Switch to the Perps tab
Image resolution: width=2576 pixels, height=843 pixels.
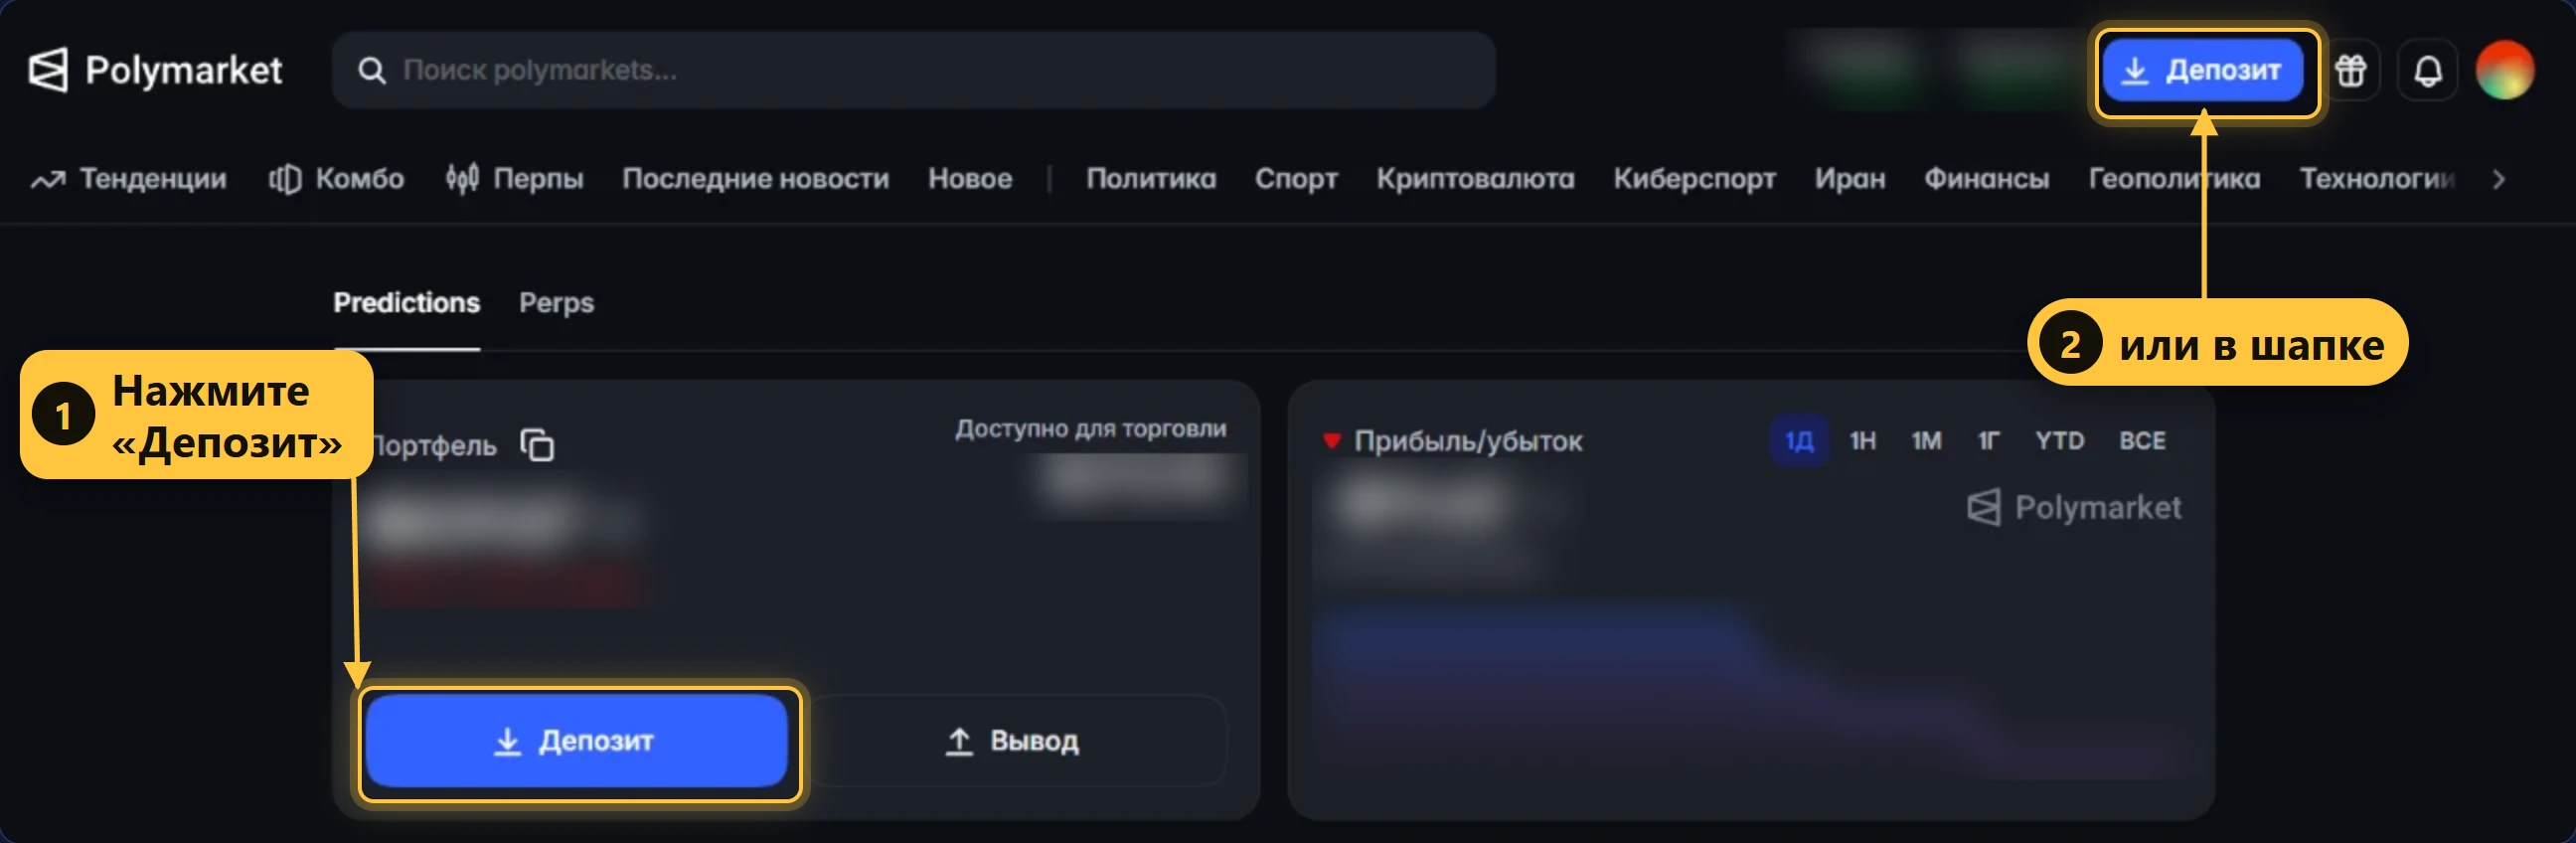tap(556, 303)
